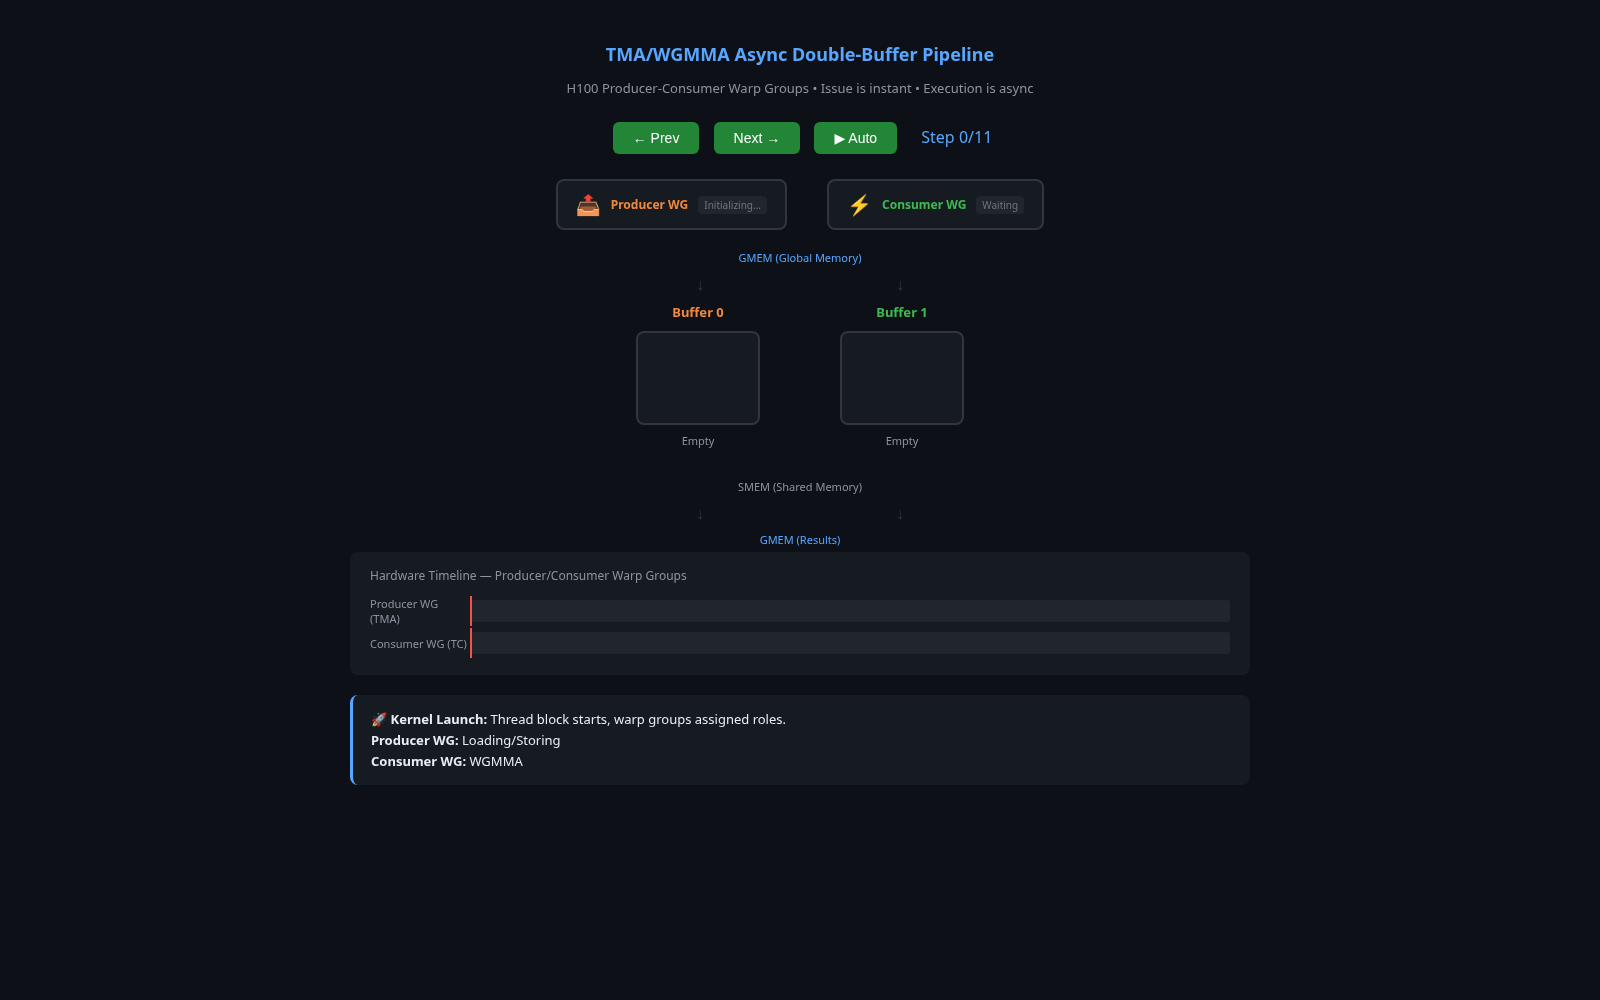Select the Consumer WG panel header
This screenshot has width=1600, height=1000.
[x=923, y=204]
